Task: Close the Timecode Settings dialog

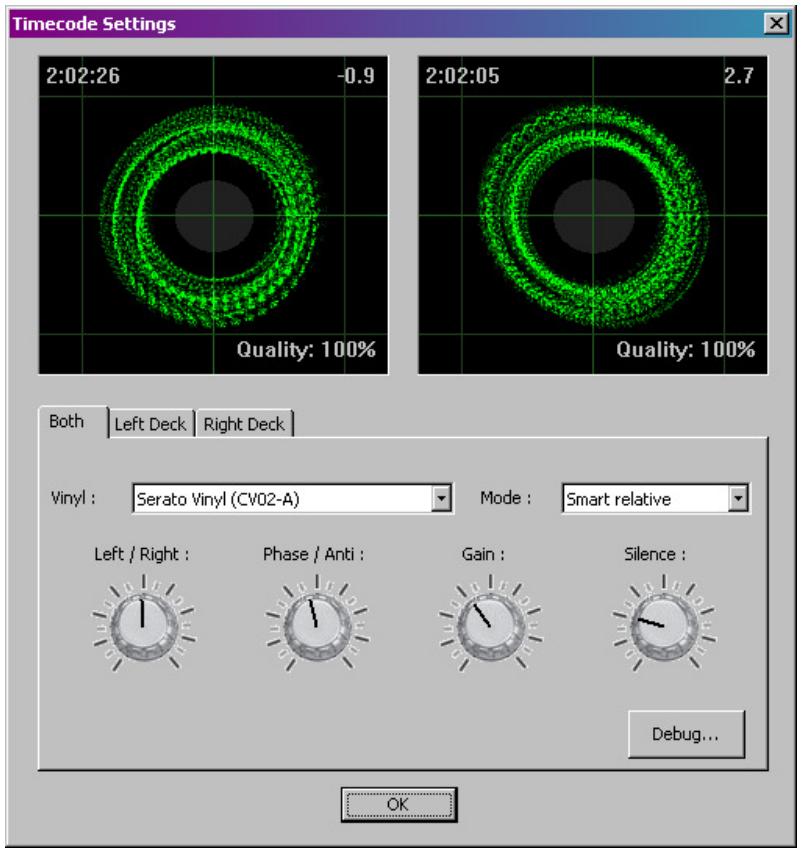Action: click(x=776, y=23)
